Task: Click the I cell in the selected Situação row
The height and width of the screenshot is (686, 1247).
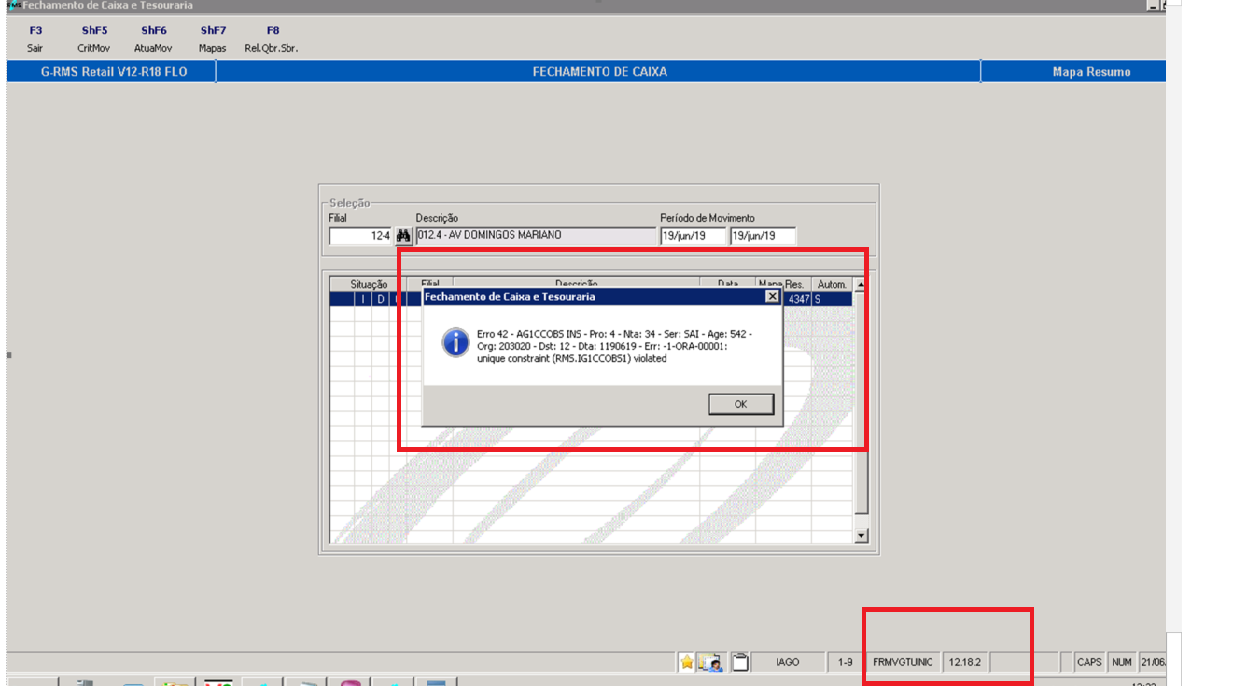Action: point(363,298)
